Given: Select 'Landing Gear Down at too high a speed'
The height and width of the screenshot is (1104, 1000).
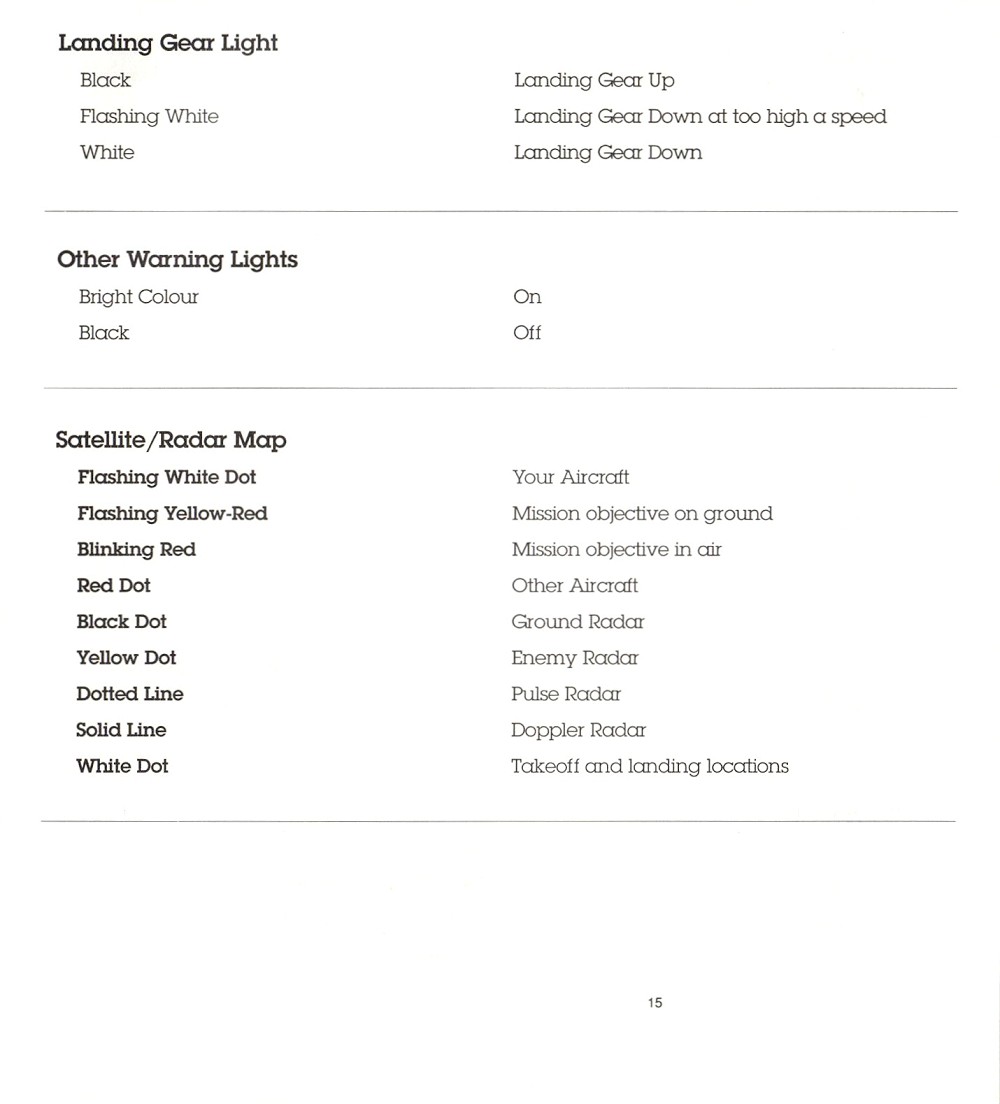Looking at the screenshot, I should point(700,117).
